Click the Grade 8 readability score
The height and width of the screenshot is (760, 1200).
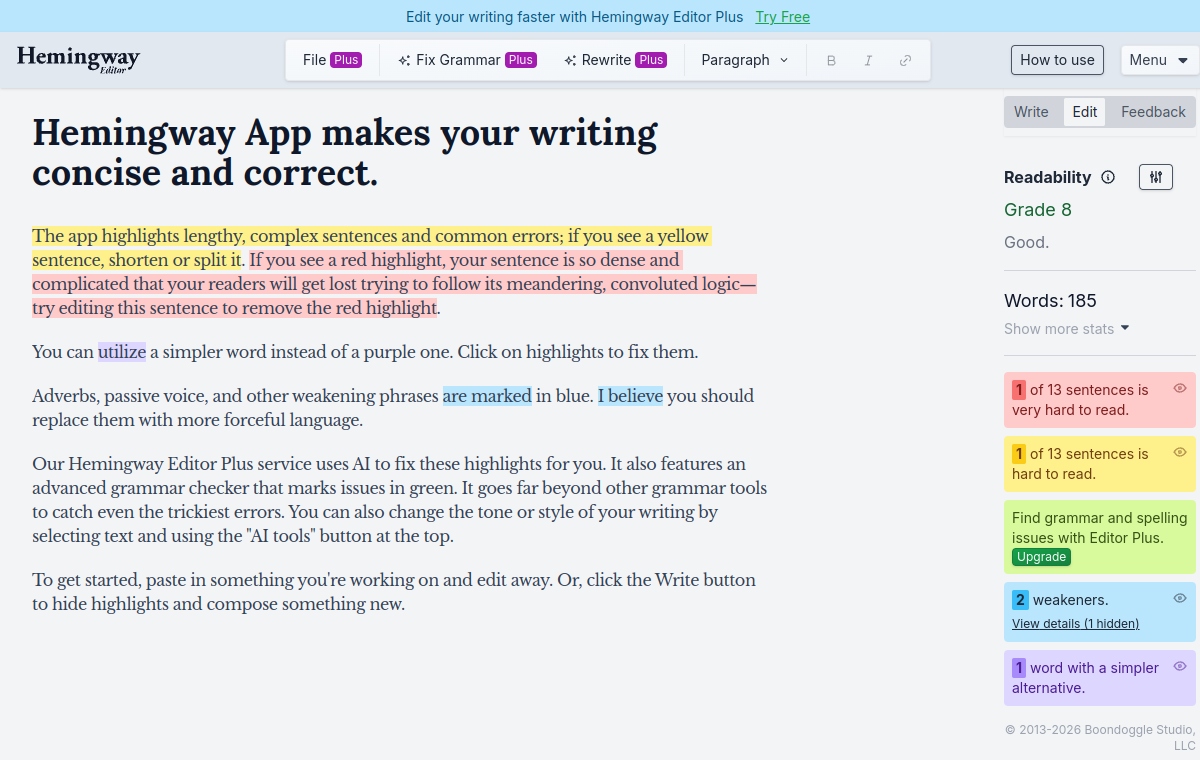[x=1038, y=210]
